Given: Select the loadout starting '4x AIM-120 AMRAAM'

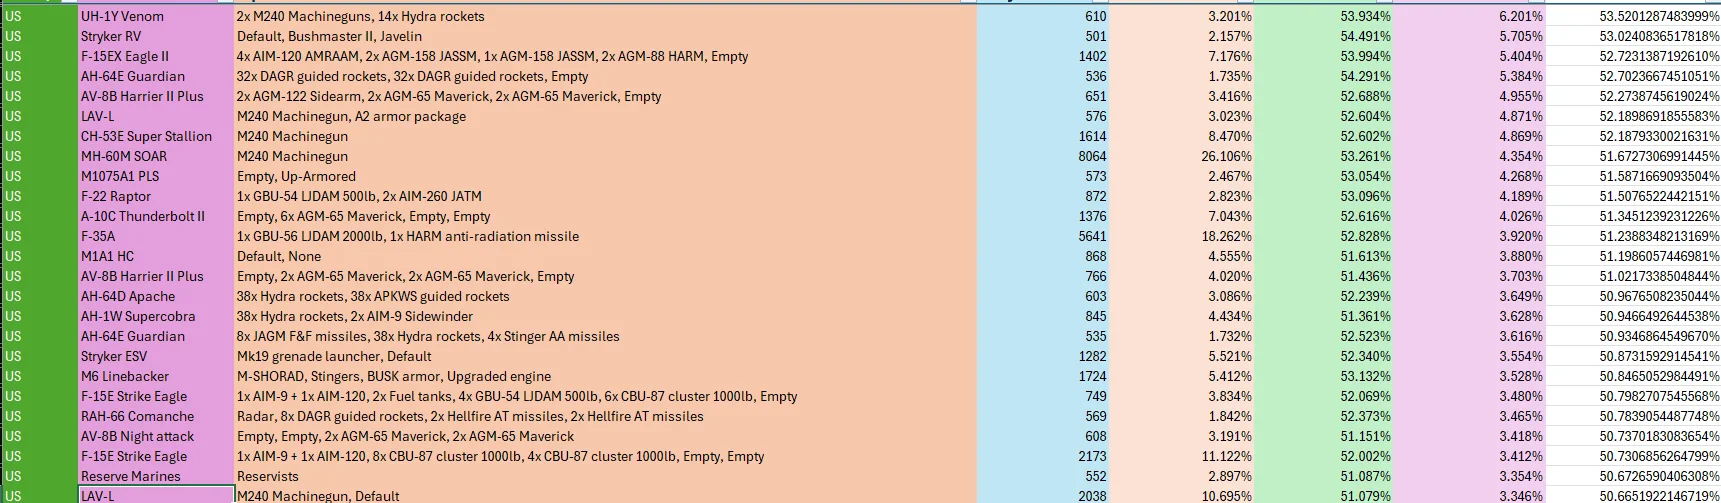Looking at the screenshot, I should pos(605,56).
